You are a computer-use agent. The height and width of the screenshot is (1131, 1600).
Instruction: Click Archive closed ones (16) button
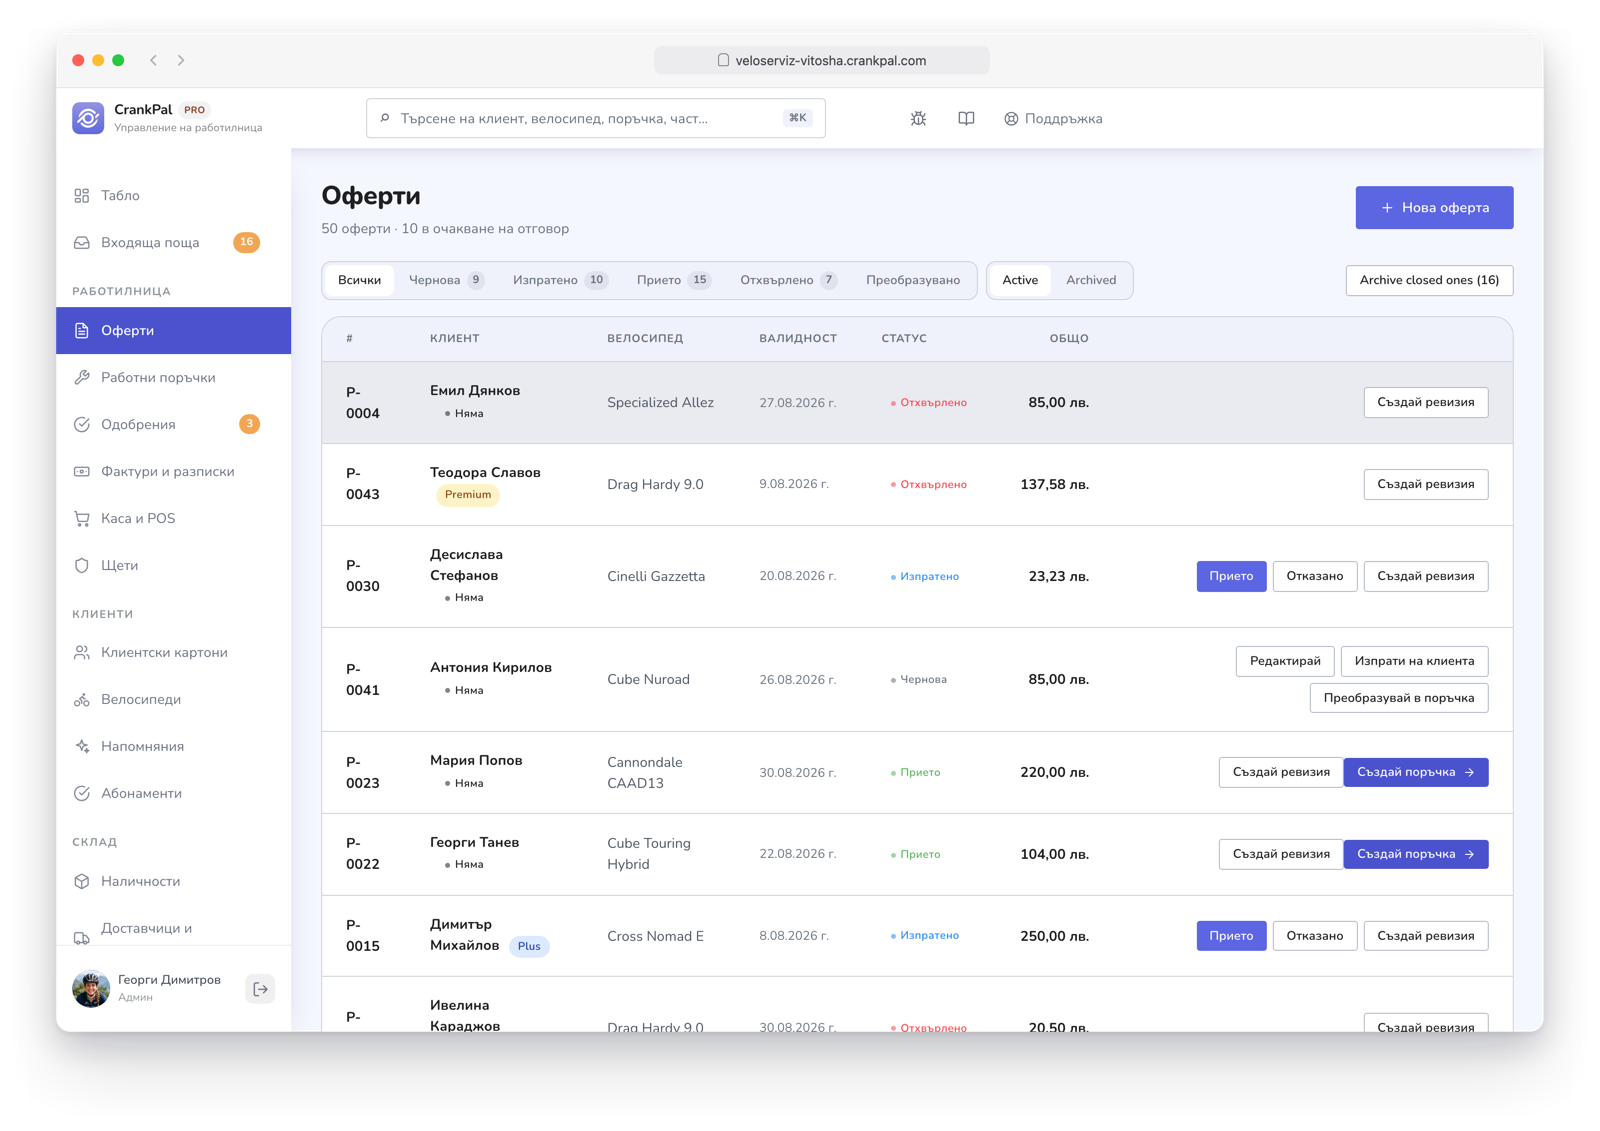point(1429,280)
